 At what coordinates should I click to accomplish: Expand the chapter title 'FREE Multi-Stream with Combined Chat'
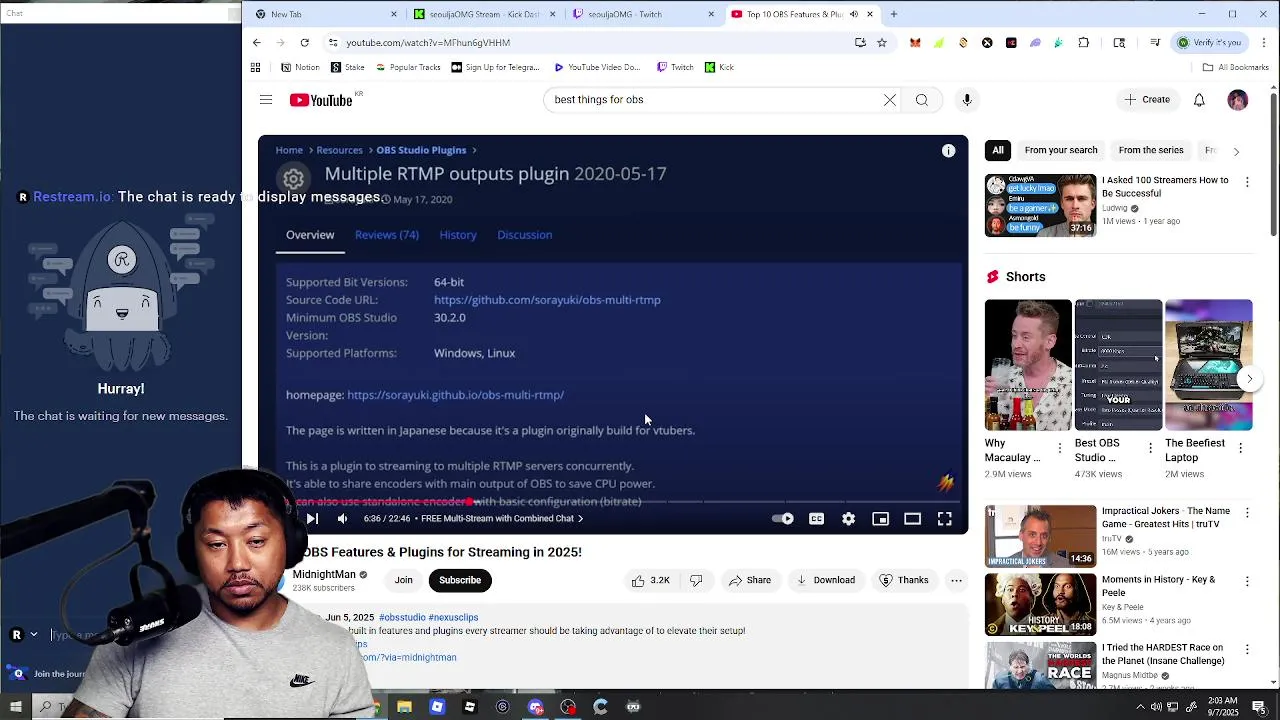[x=502, y=518]
